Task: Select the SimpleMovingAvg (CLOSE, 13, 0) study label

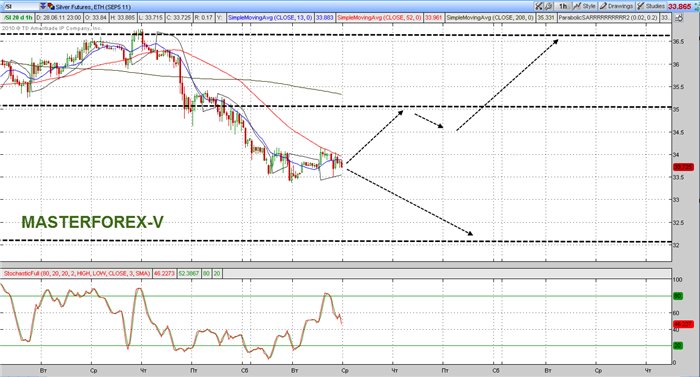Action: click(270, 18)
